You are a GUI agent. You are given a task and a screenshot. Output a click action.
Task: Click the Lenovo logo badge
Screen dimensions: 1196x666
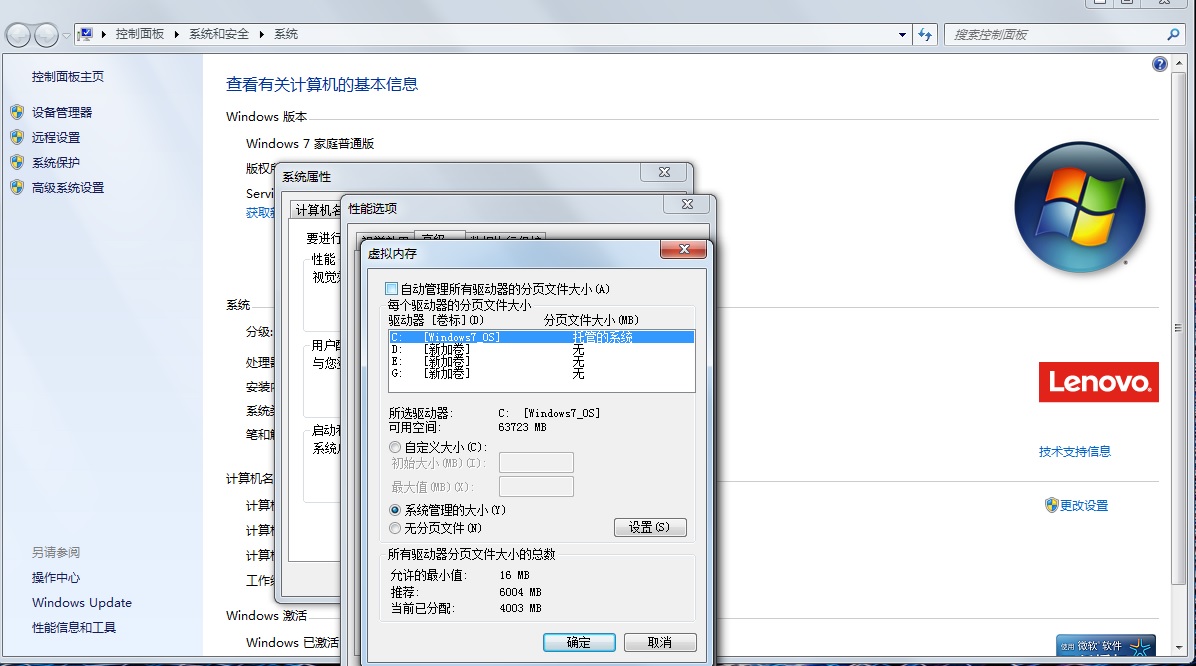(1098, 382)
